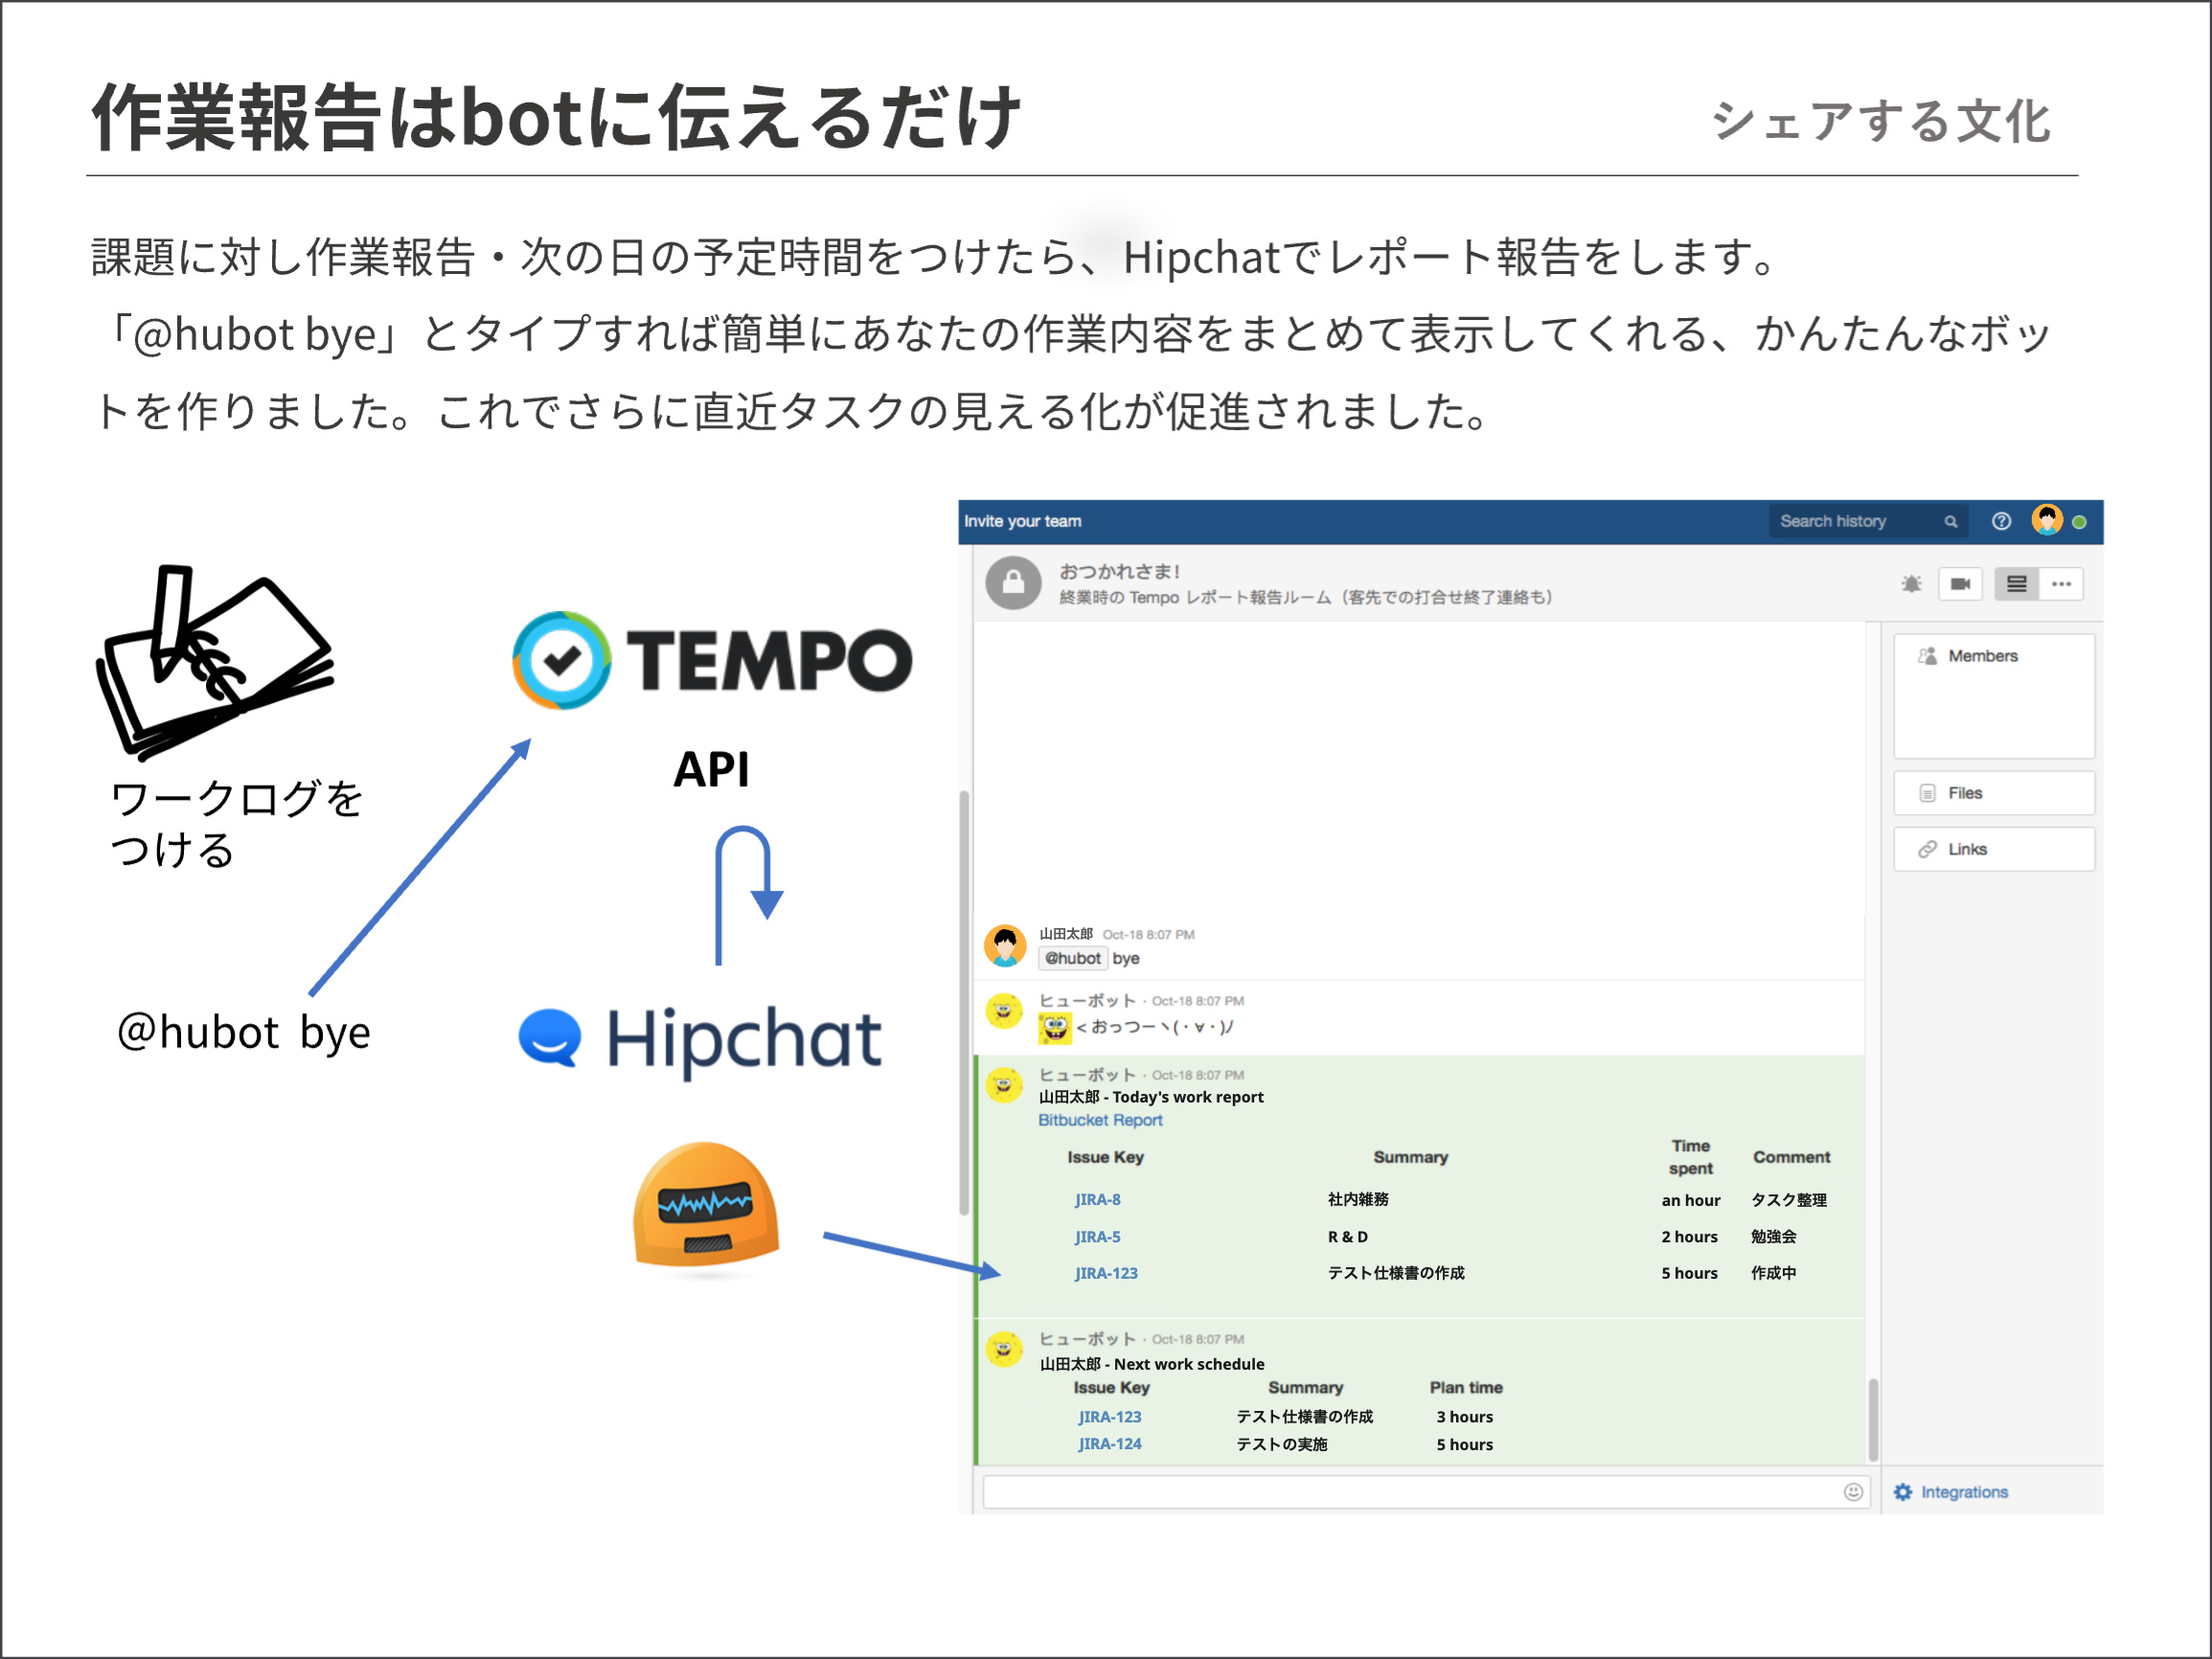Click the Search history field
Image resolution: width=2212 pixels, height=1659 pixels.
point(1868,521)
